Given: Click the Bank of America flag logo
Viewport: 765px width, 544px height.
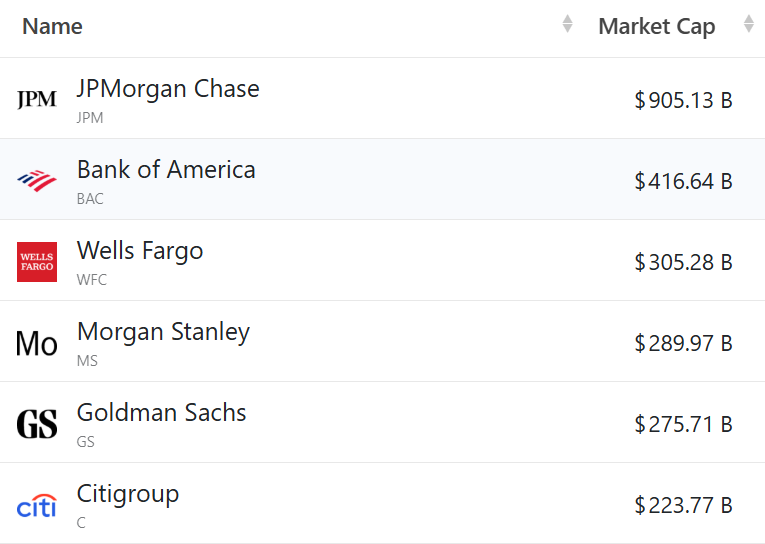Looking at the screenshot, I should 37,180.
